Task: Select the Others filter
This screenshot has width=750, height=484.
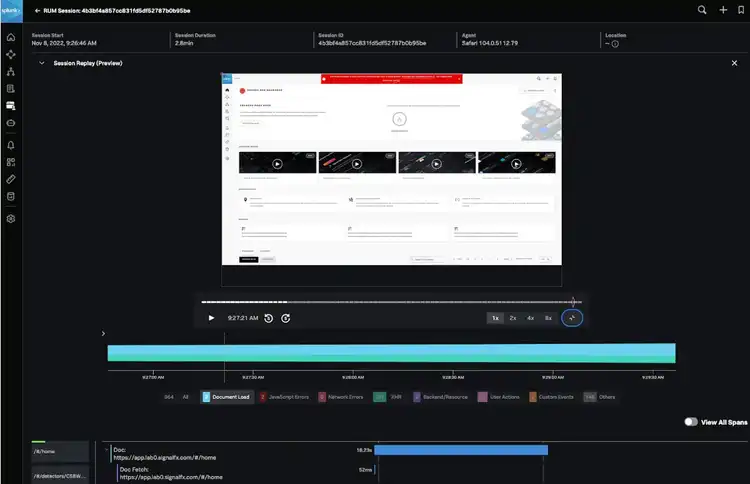Action: pos(599,397)
